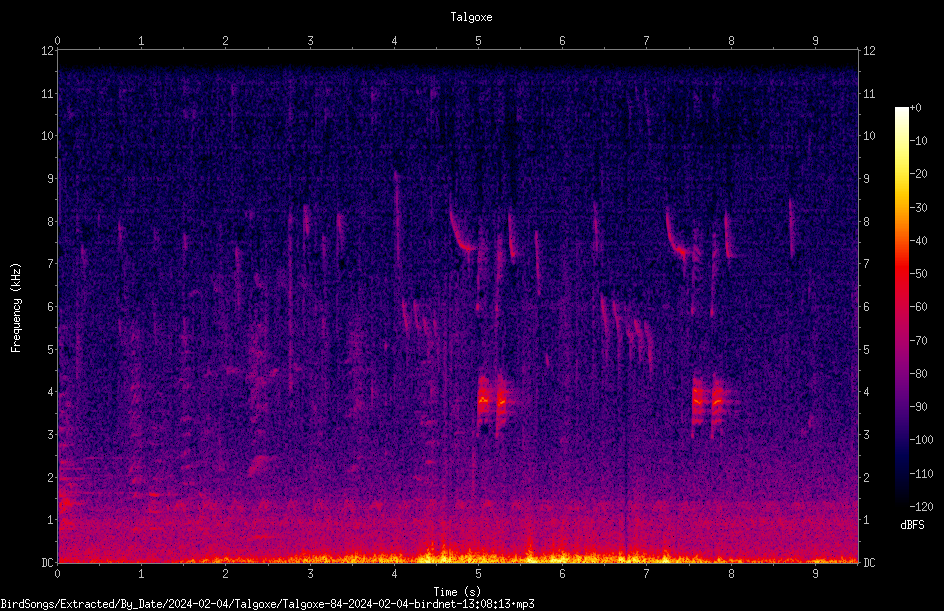Click the Talgoxe title above the spectrogram
944x611 pixels.
coord(471,17)
